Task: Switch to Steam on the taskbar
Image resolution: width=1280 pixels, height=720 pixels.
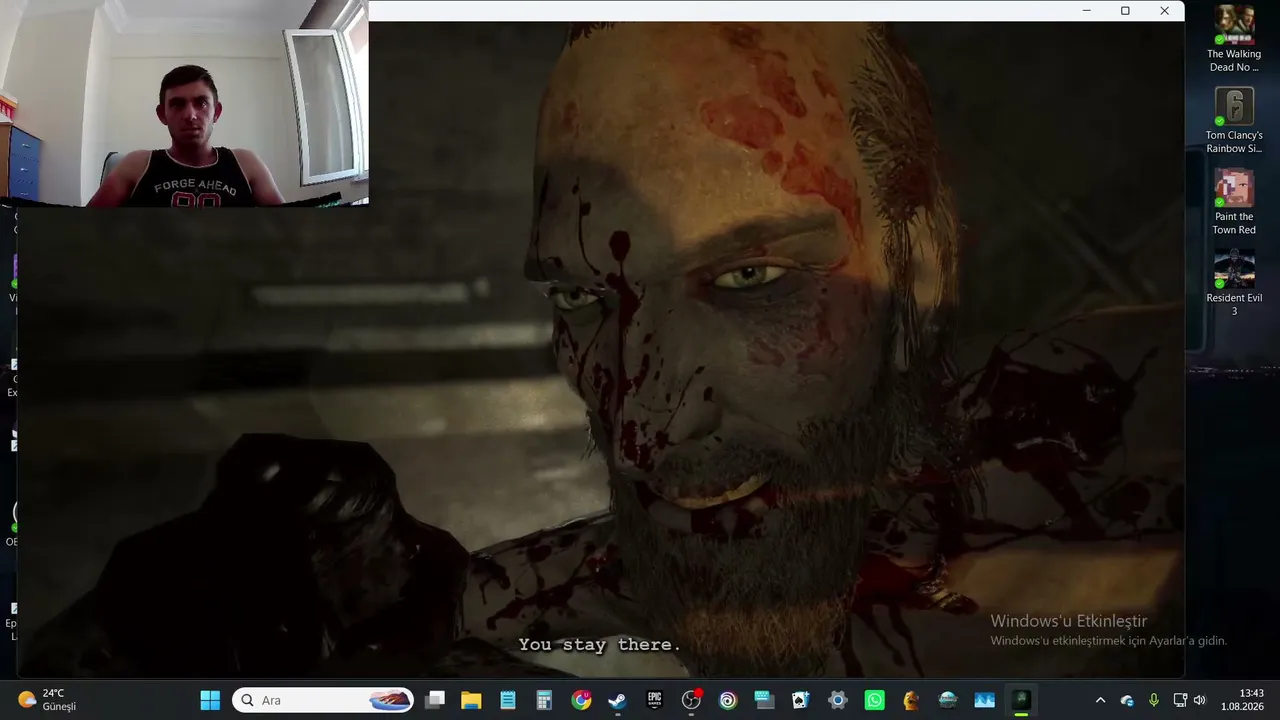Action: (618, 700)
